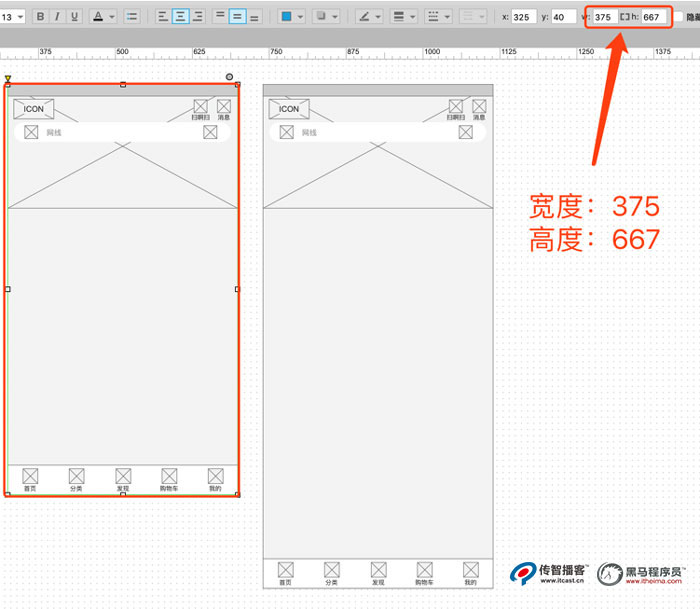
Task: Click the disabled arrow style icon
Action: (467, 17)
